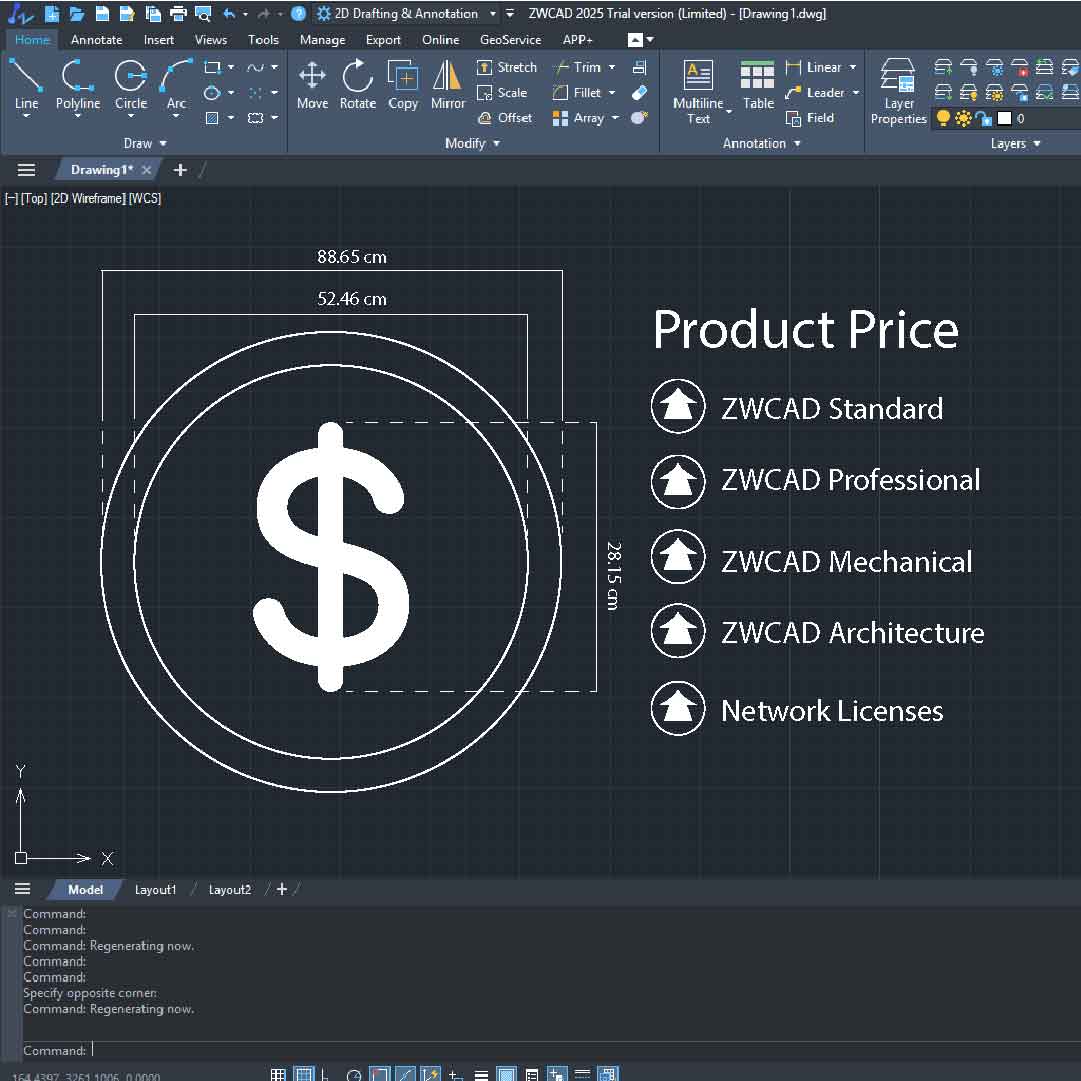1081x1081 pixels.
Task: Click the command line input field
Action: pos(552,1050)
